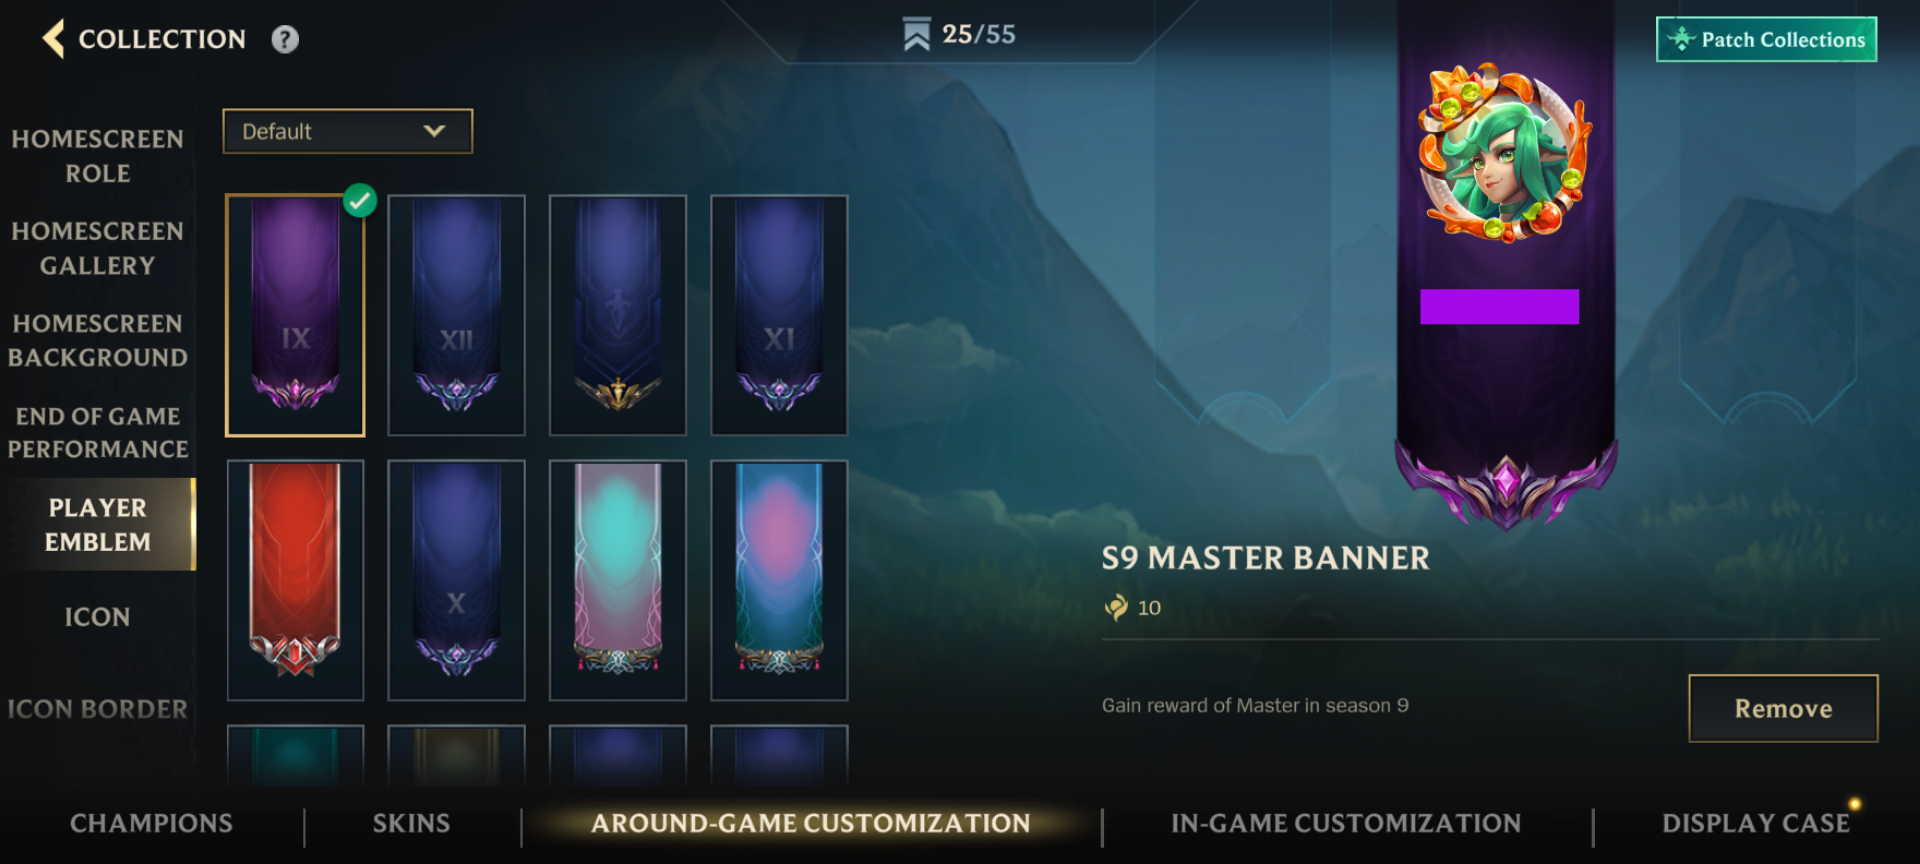Viewport: 1920px width, 864px height.
Task: Click the dropdown arrow chevron beside Default
Action: tap(434, 131)
